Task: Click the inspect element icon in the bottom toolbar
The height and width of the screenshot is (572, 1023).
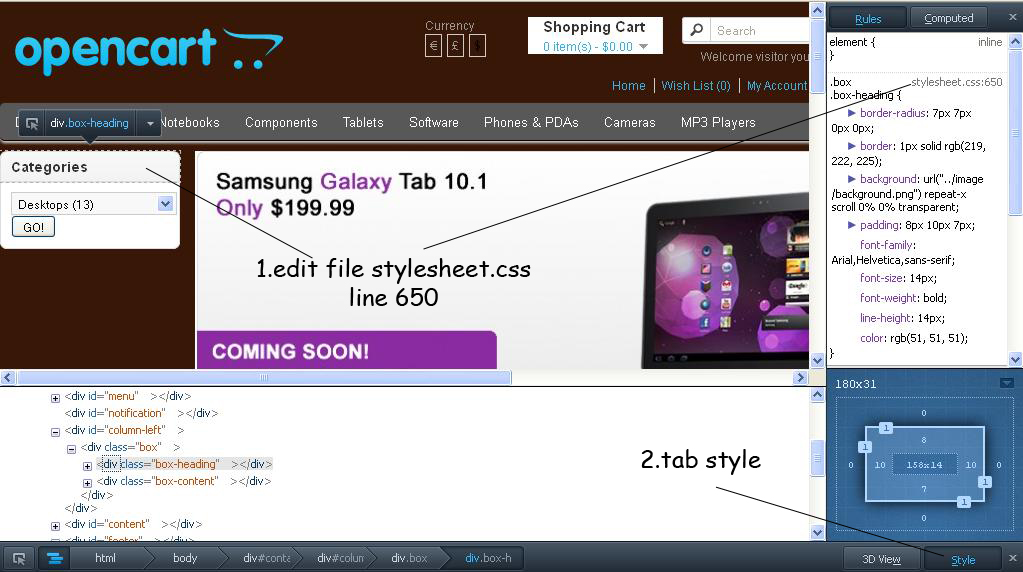Action: pyautogui.click(x=19, y=558)
